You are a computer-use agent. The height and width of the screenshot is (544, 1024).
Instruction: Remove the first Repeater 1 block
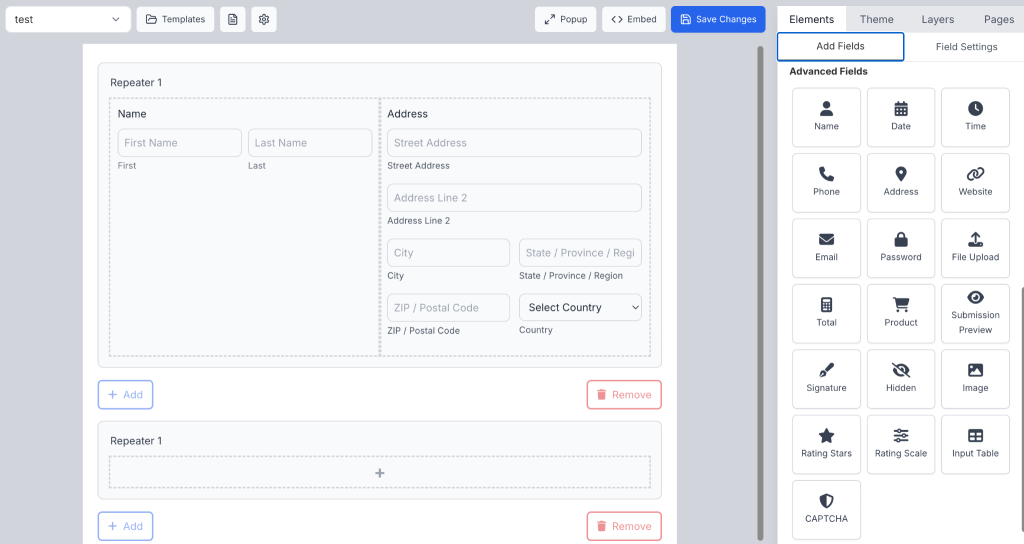623,395
